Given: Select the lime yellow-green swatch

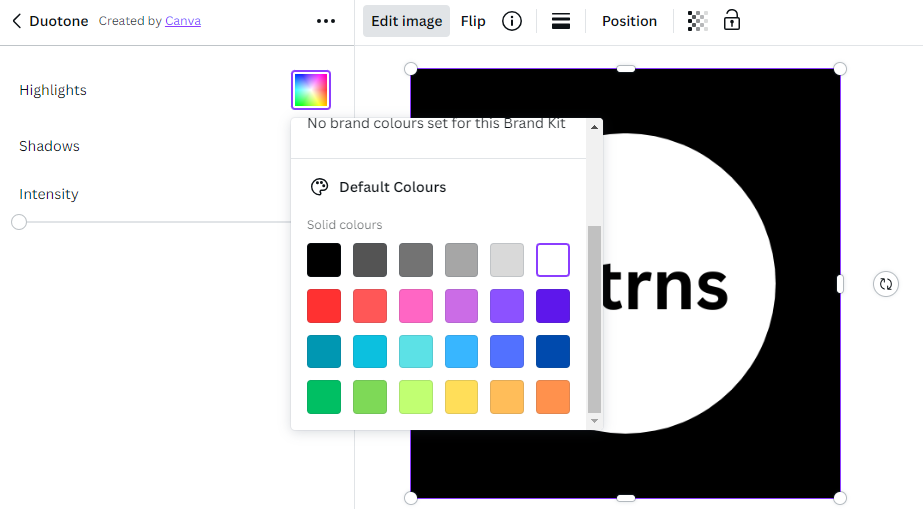Looking at the screenshot, I should click(x=416, y=397).
